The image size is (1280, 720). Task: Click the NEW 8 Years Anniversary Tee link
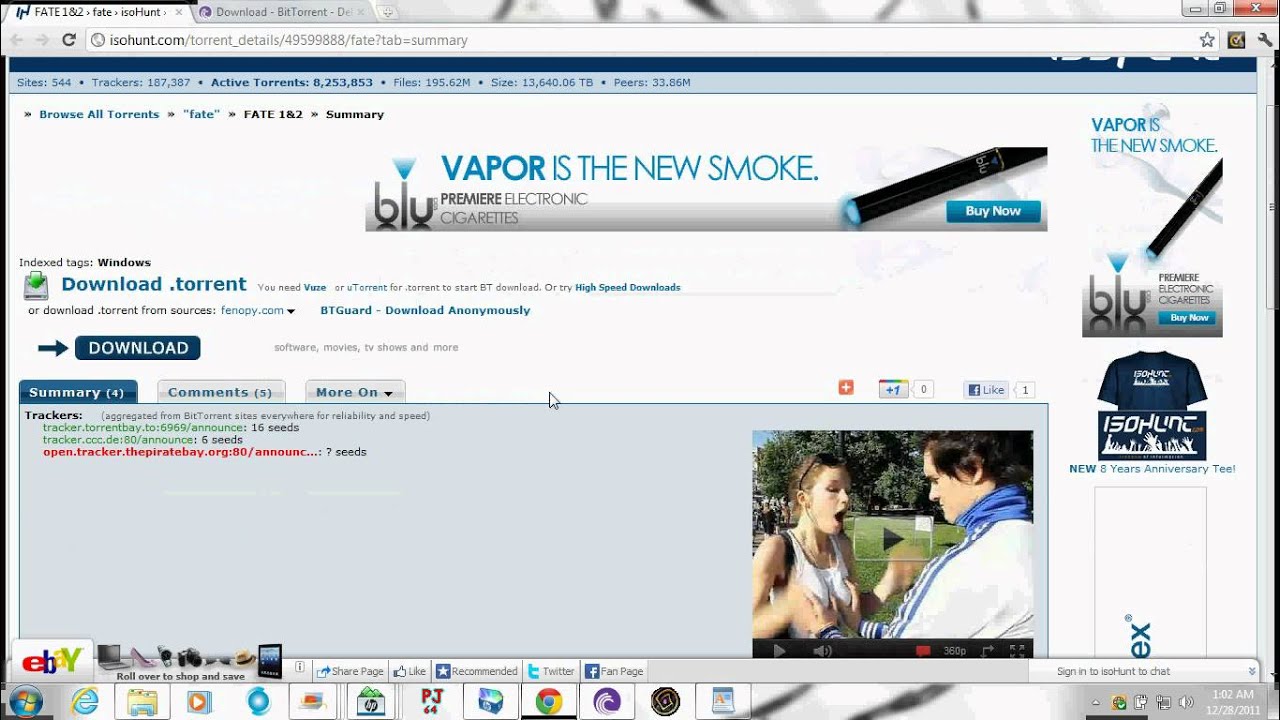pos(1152,468)
